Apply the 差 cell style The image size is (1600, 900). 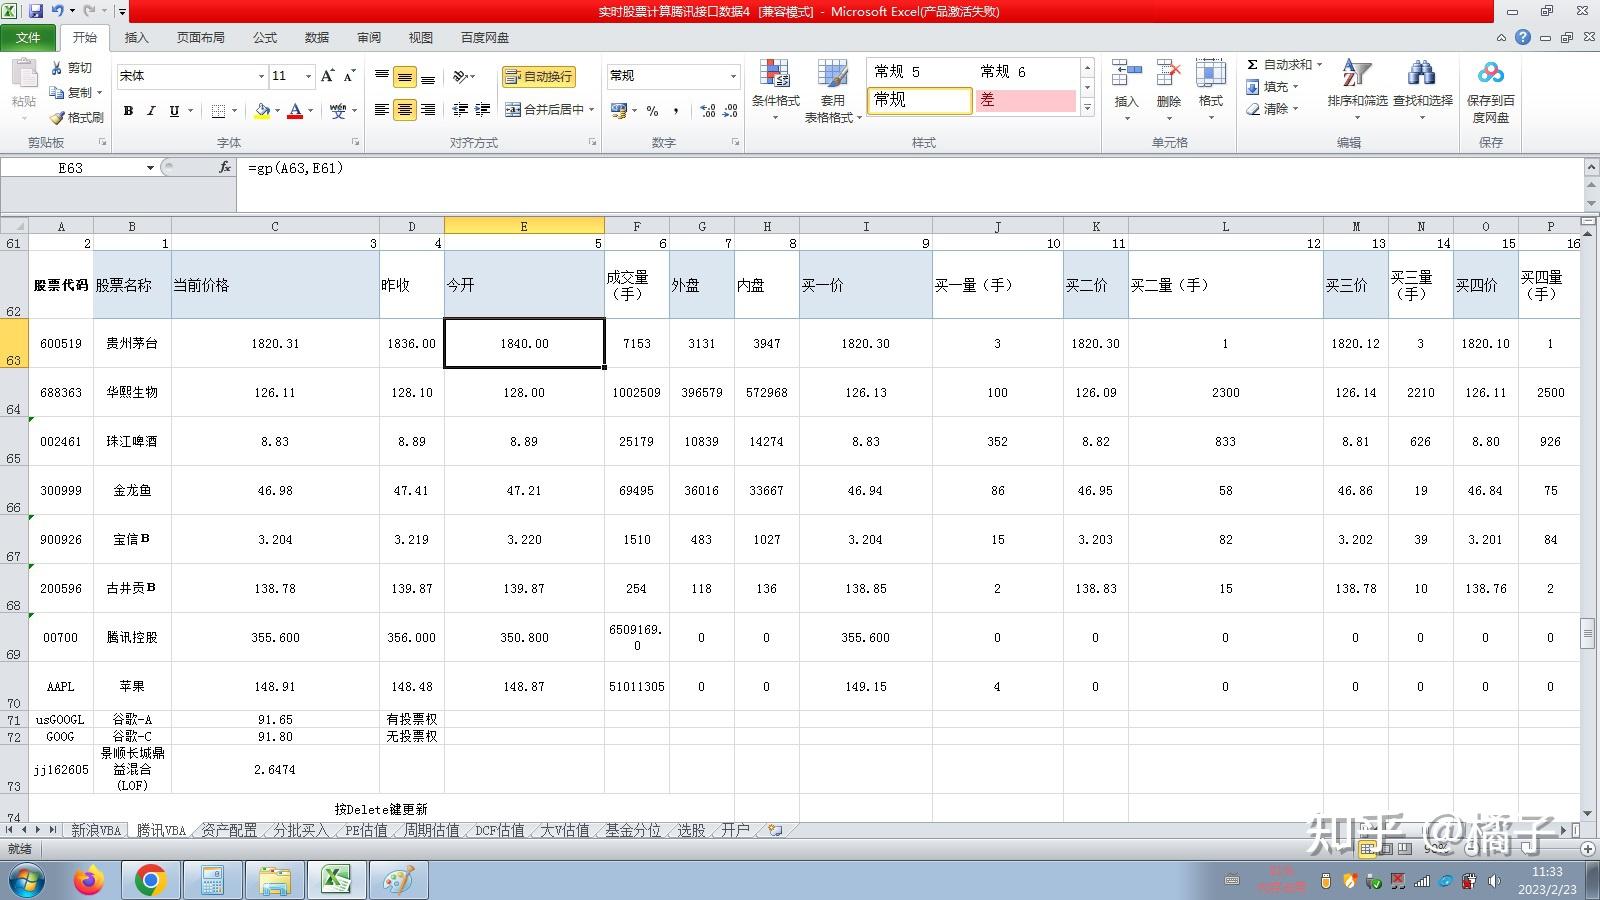pos(1025,100)
